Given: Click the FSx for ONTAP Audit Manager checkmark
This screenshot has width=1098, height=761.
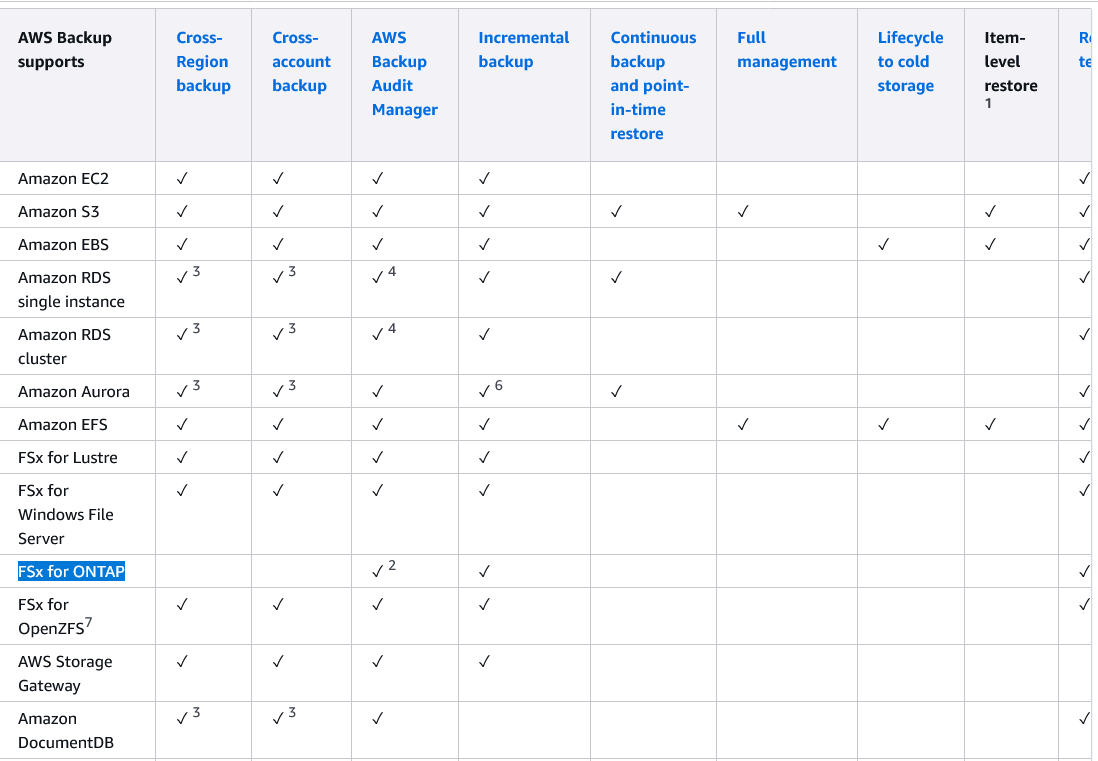Looking at the screenshot, I should 378,572.
